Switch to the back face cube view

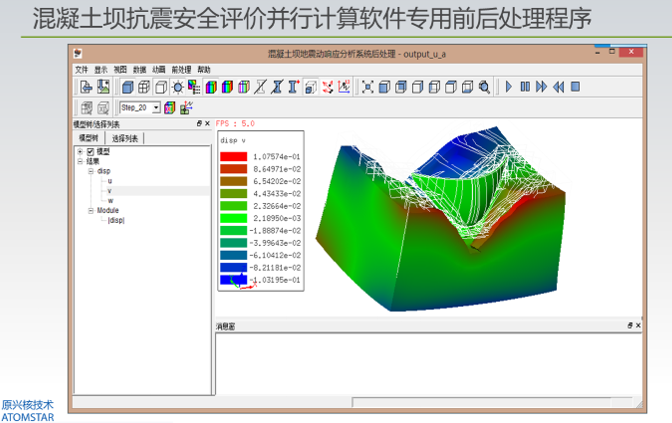point(401,87)
